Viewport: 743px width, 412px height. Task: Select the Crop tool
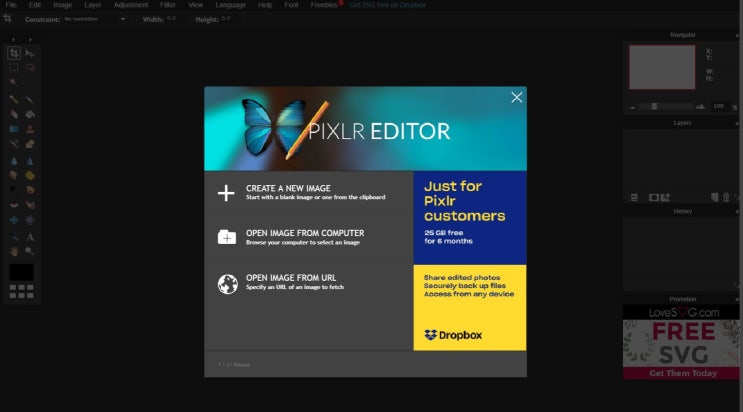(x=14, y=53)
